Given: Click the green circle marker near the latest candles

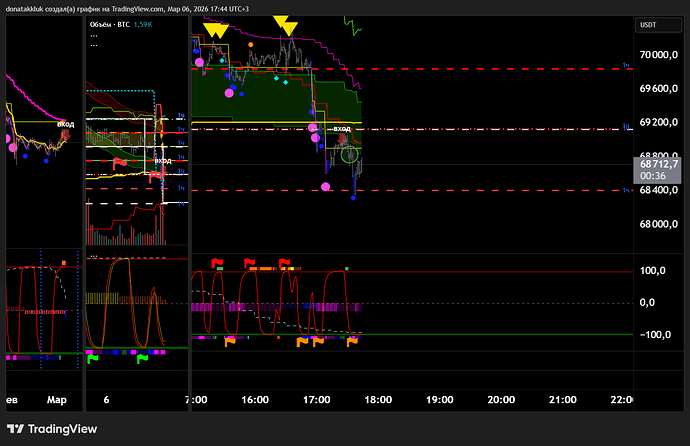Looking at the screenshot, I should point(349,154).
